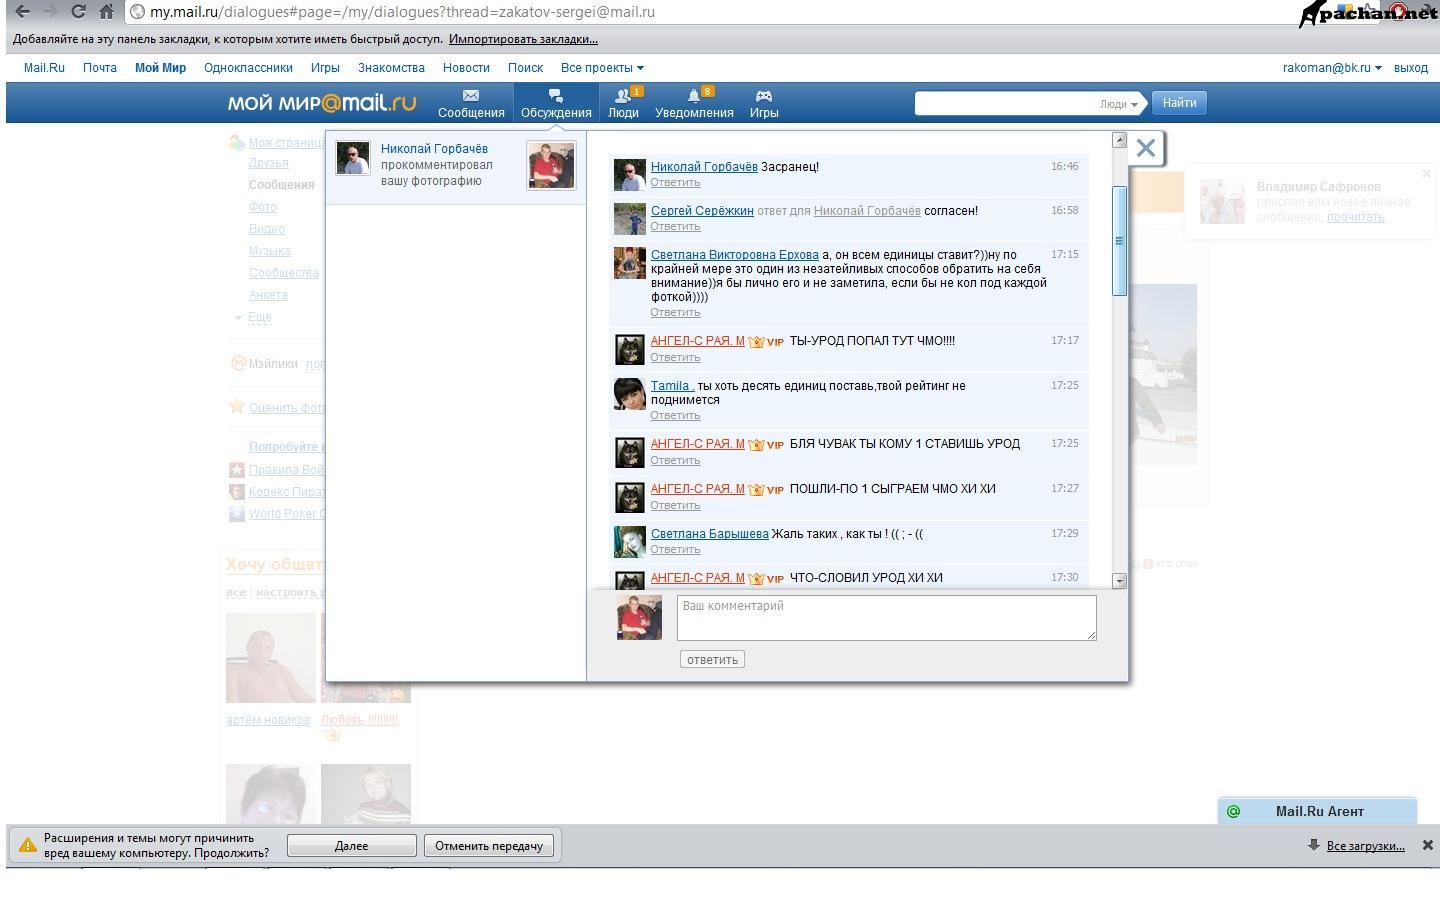
Task: Click the Мой Мир@mail.ru logo
Action: tap(322, 103)
